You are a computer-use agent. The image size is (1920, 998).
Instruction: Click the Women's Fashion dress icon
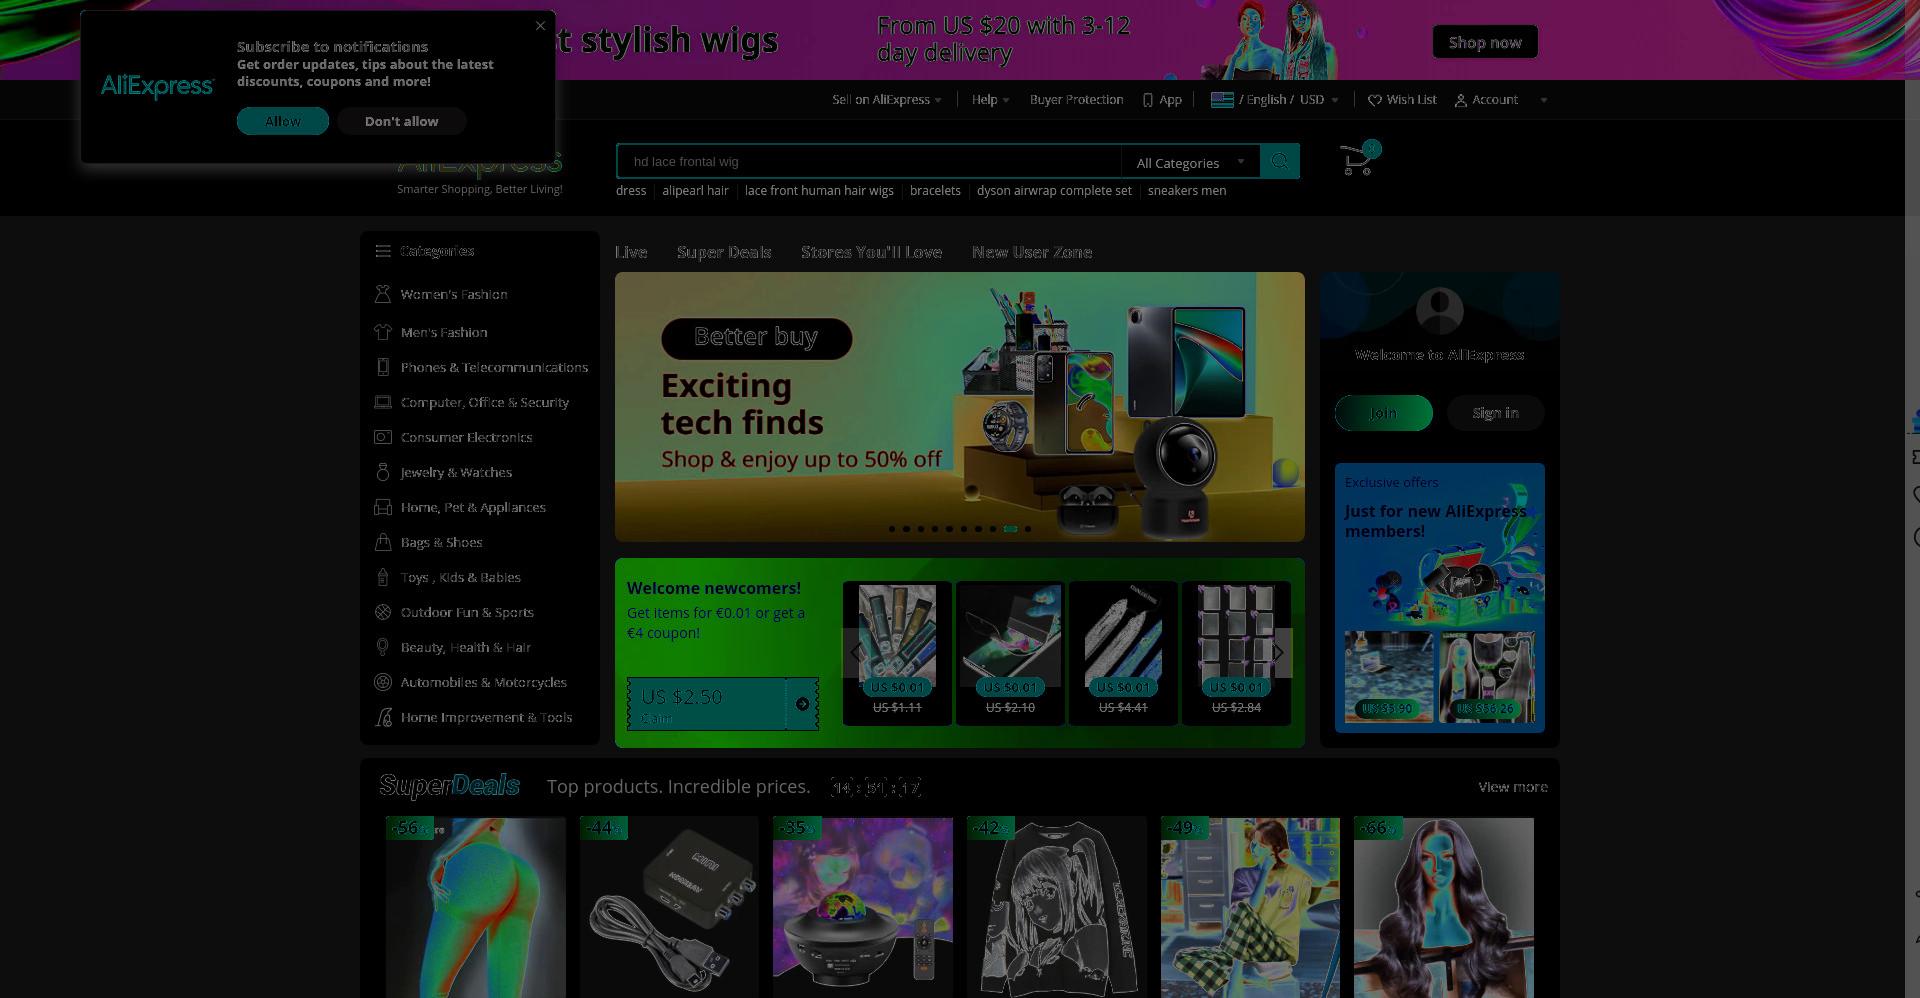[x=382, y=294]
